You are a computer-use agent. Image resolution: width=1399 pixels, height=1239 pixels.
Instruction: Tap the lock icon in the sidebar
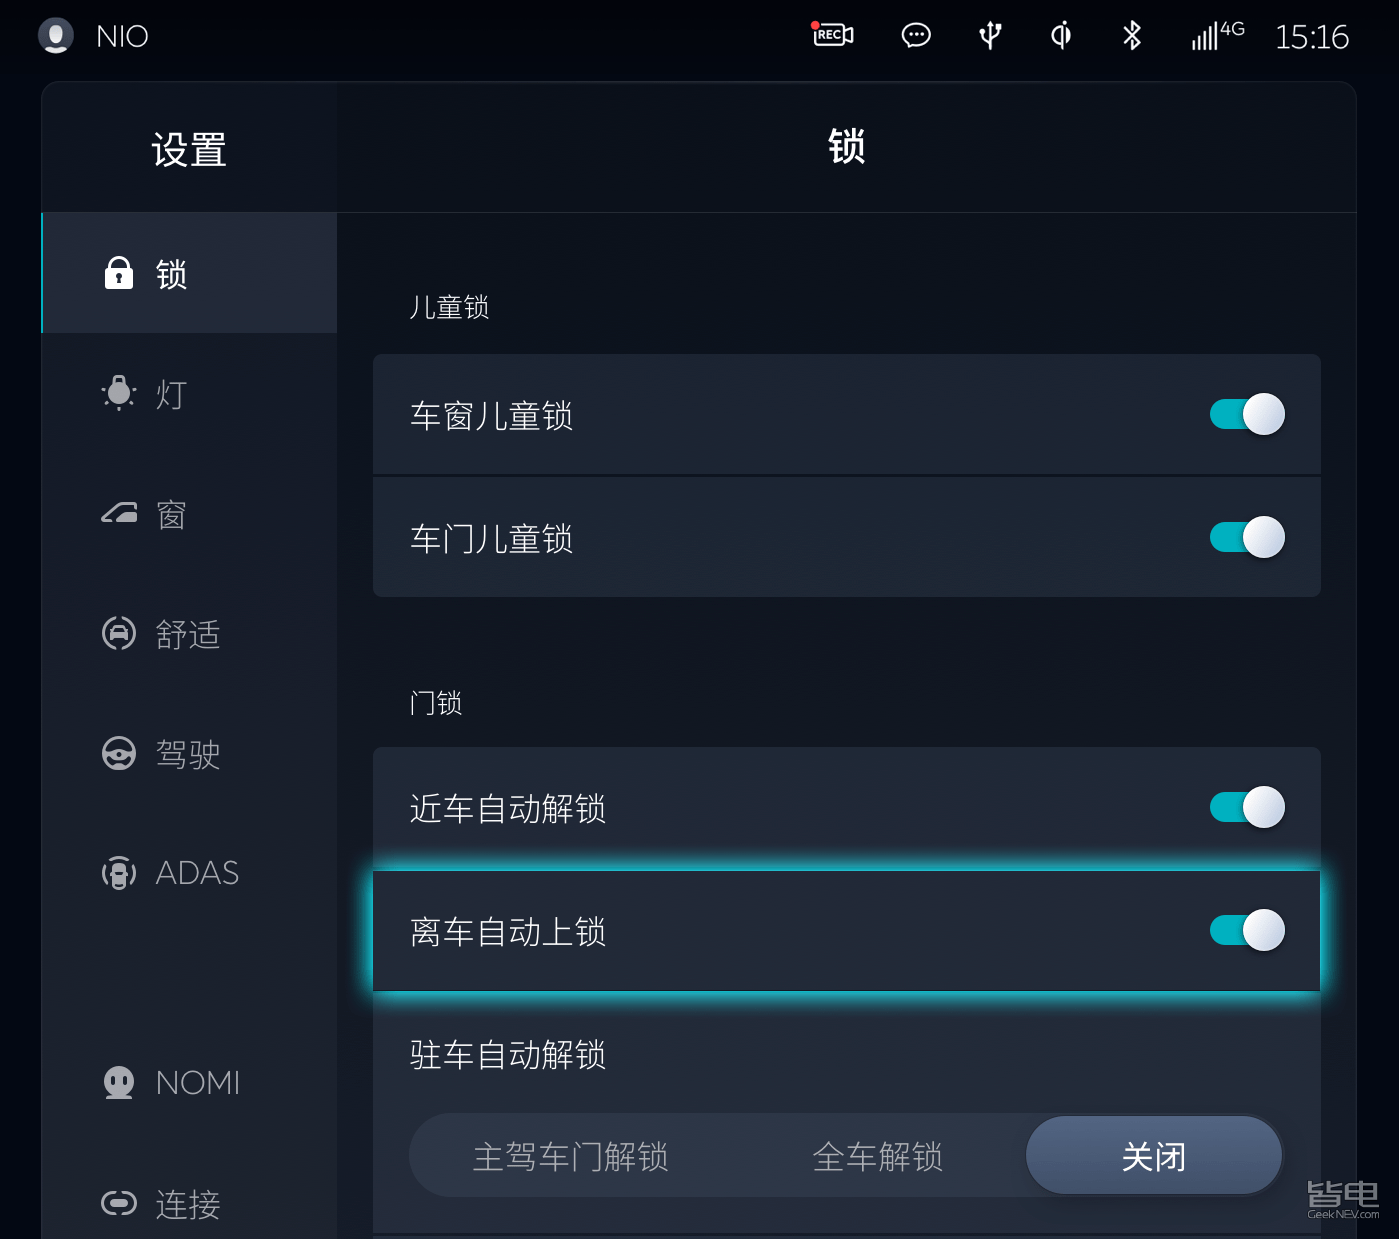tap(119, 273)
